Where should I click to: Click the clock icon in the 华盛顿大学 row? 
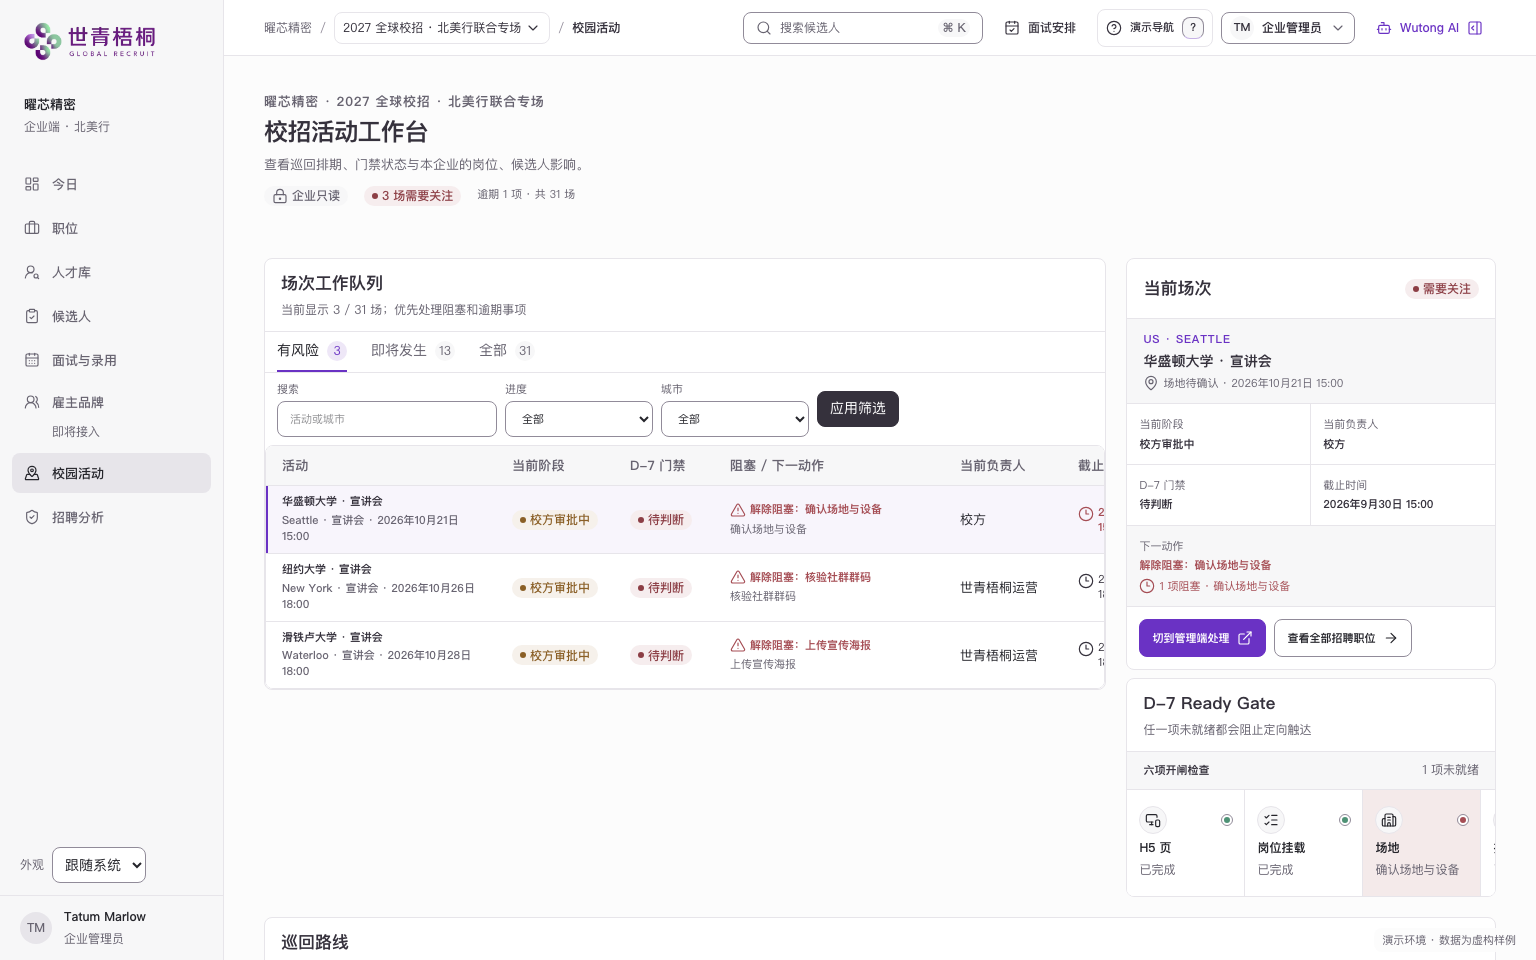(x=1086, y=513)
